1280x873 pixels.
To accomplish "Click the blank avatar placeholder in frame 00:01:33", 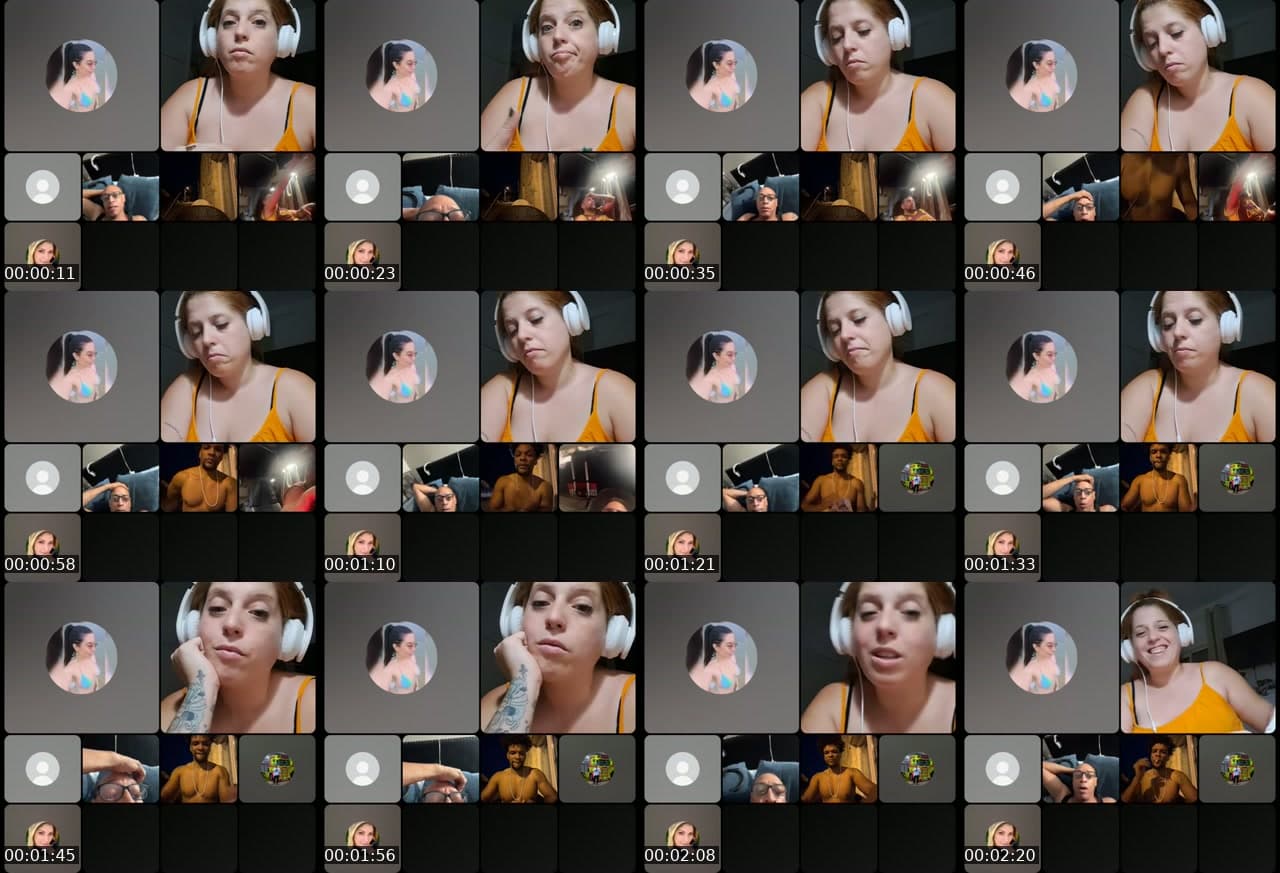I will click(1002, 478).
